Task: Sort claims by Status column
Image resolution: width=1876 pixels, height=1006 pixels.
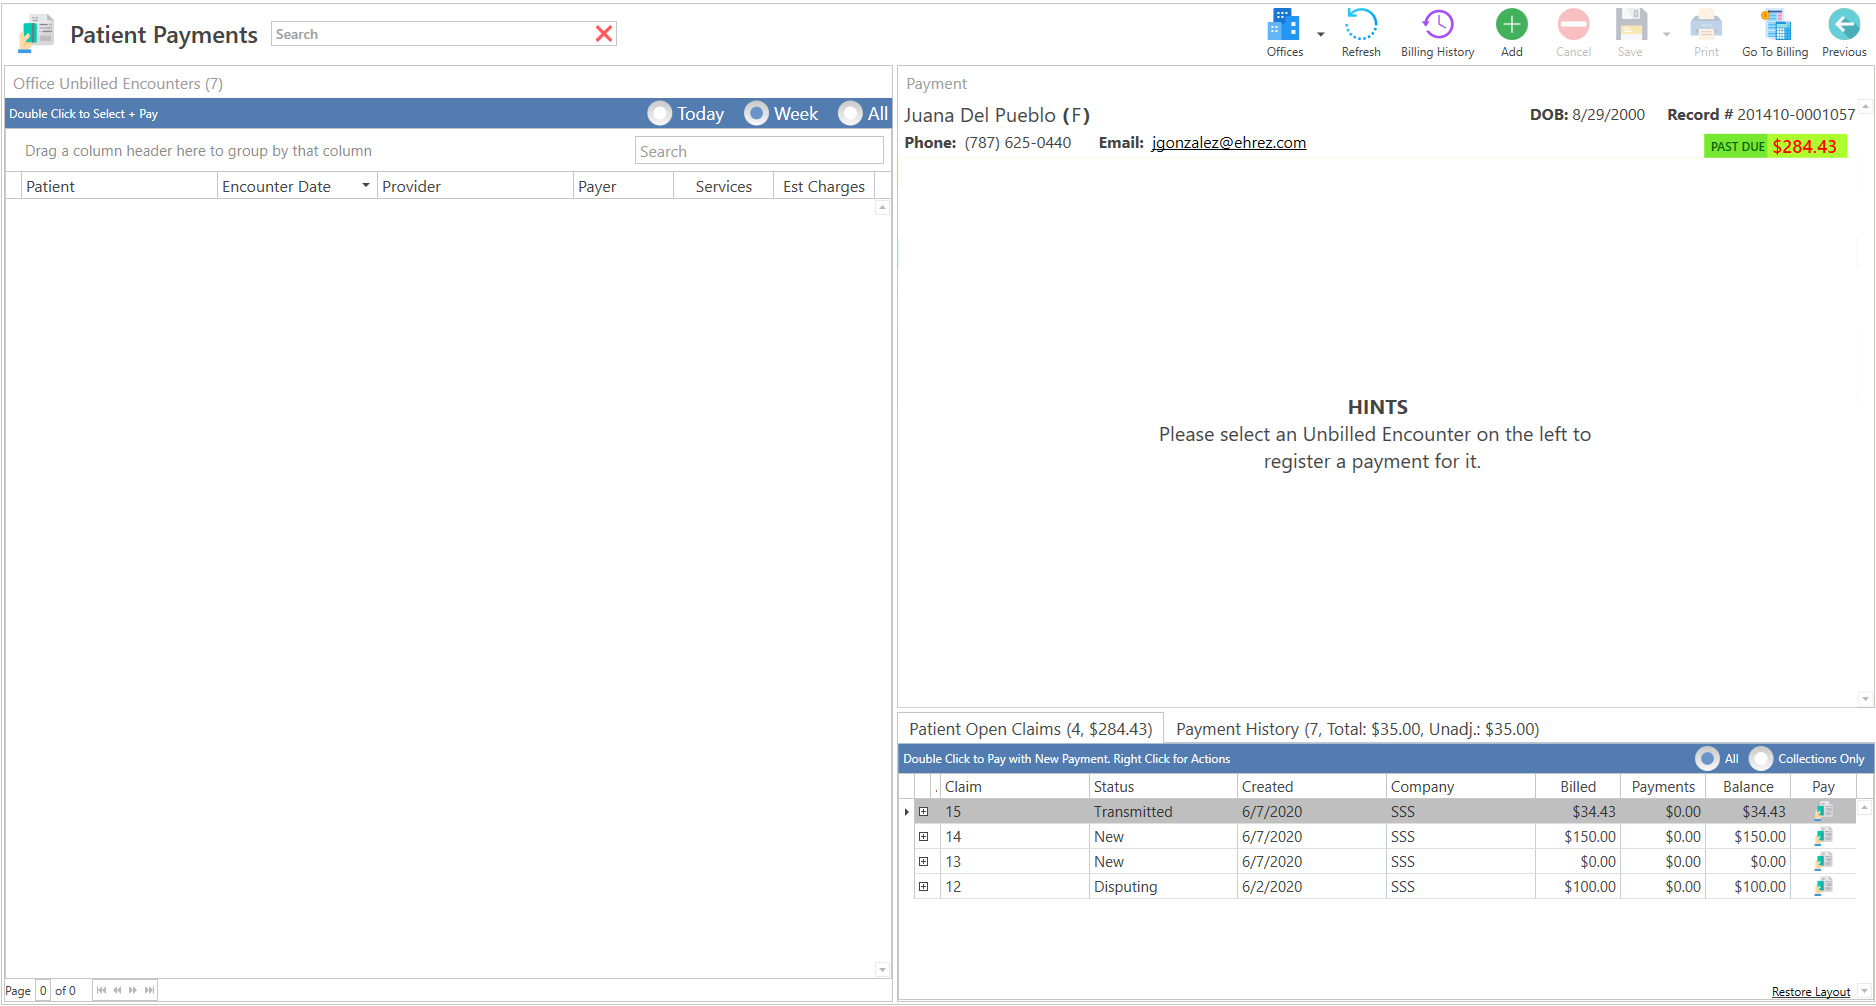Action: (x=1163, y=786)
